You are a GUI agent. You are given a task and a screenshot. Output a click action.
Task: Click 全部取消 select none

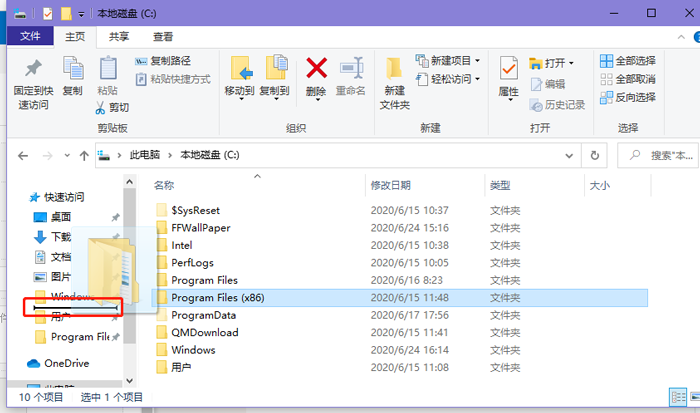click(x=628, y=79)
